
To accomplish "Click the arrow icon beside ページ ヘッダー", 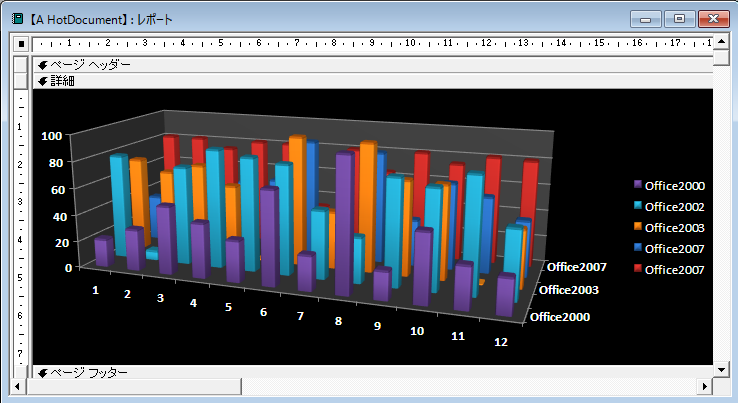I will [43, 64].
